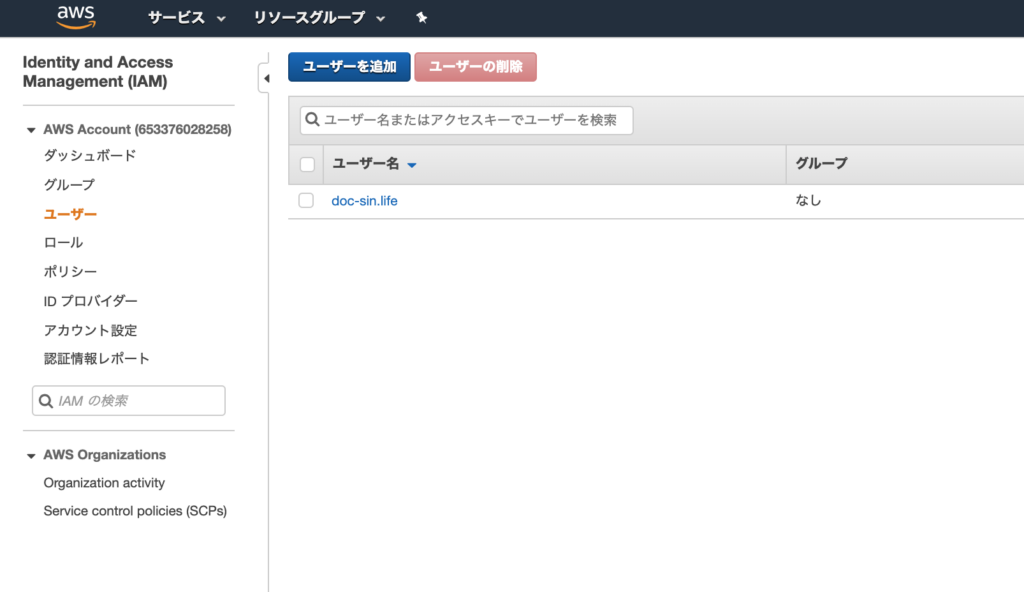Toggle the select-all users checkbox

click(307, 165)
